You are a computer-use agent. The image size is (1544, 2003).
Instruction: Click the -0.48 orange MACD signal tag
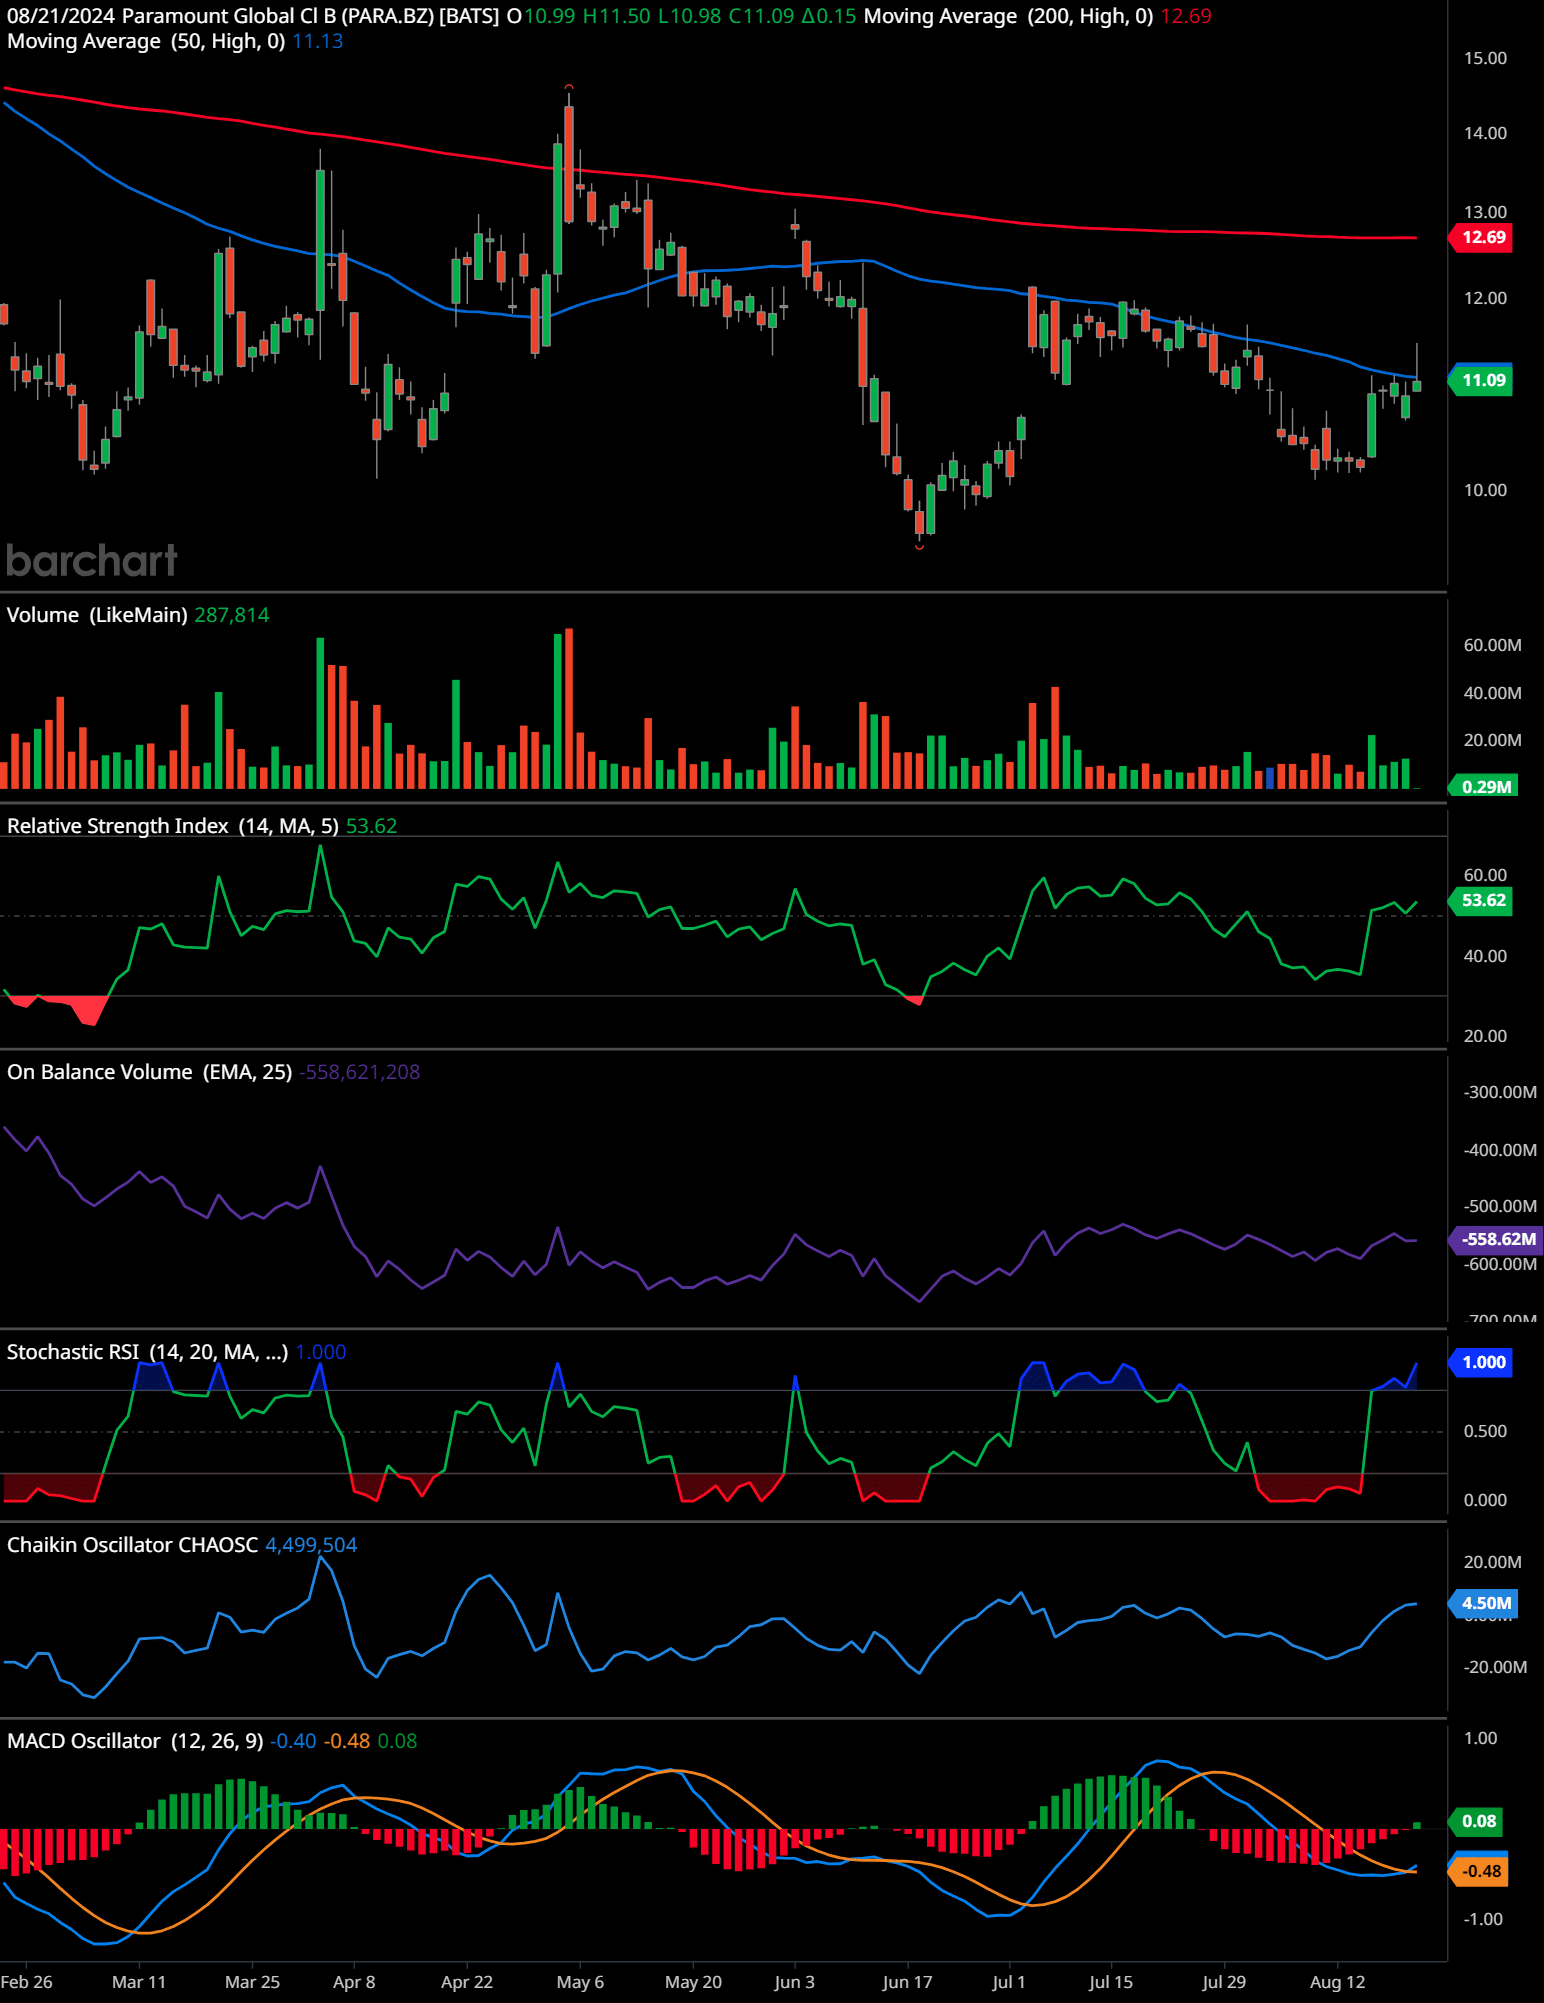click(x=1479, y=1872)
